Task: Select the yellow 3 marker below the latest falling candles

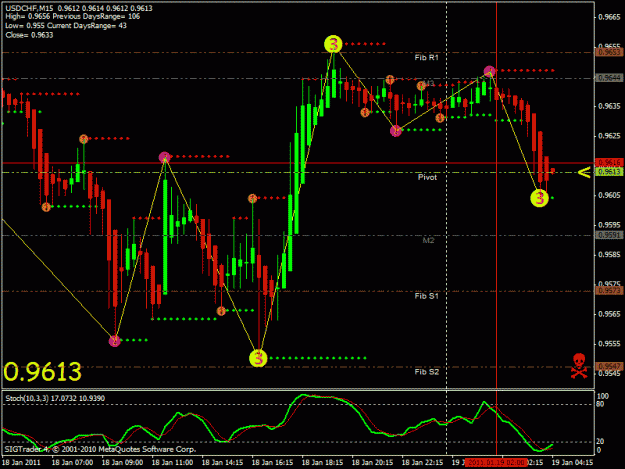Action: tap(539, 198)
